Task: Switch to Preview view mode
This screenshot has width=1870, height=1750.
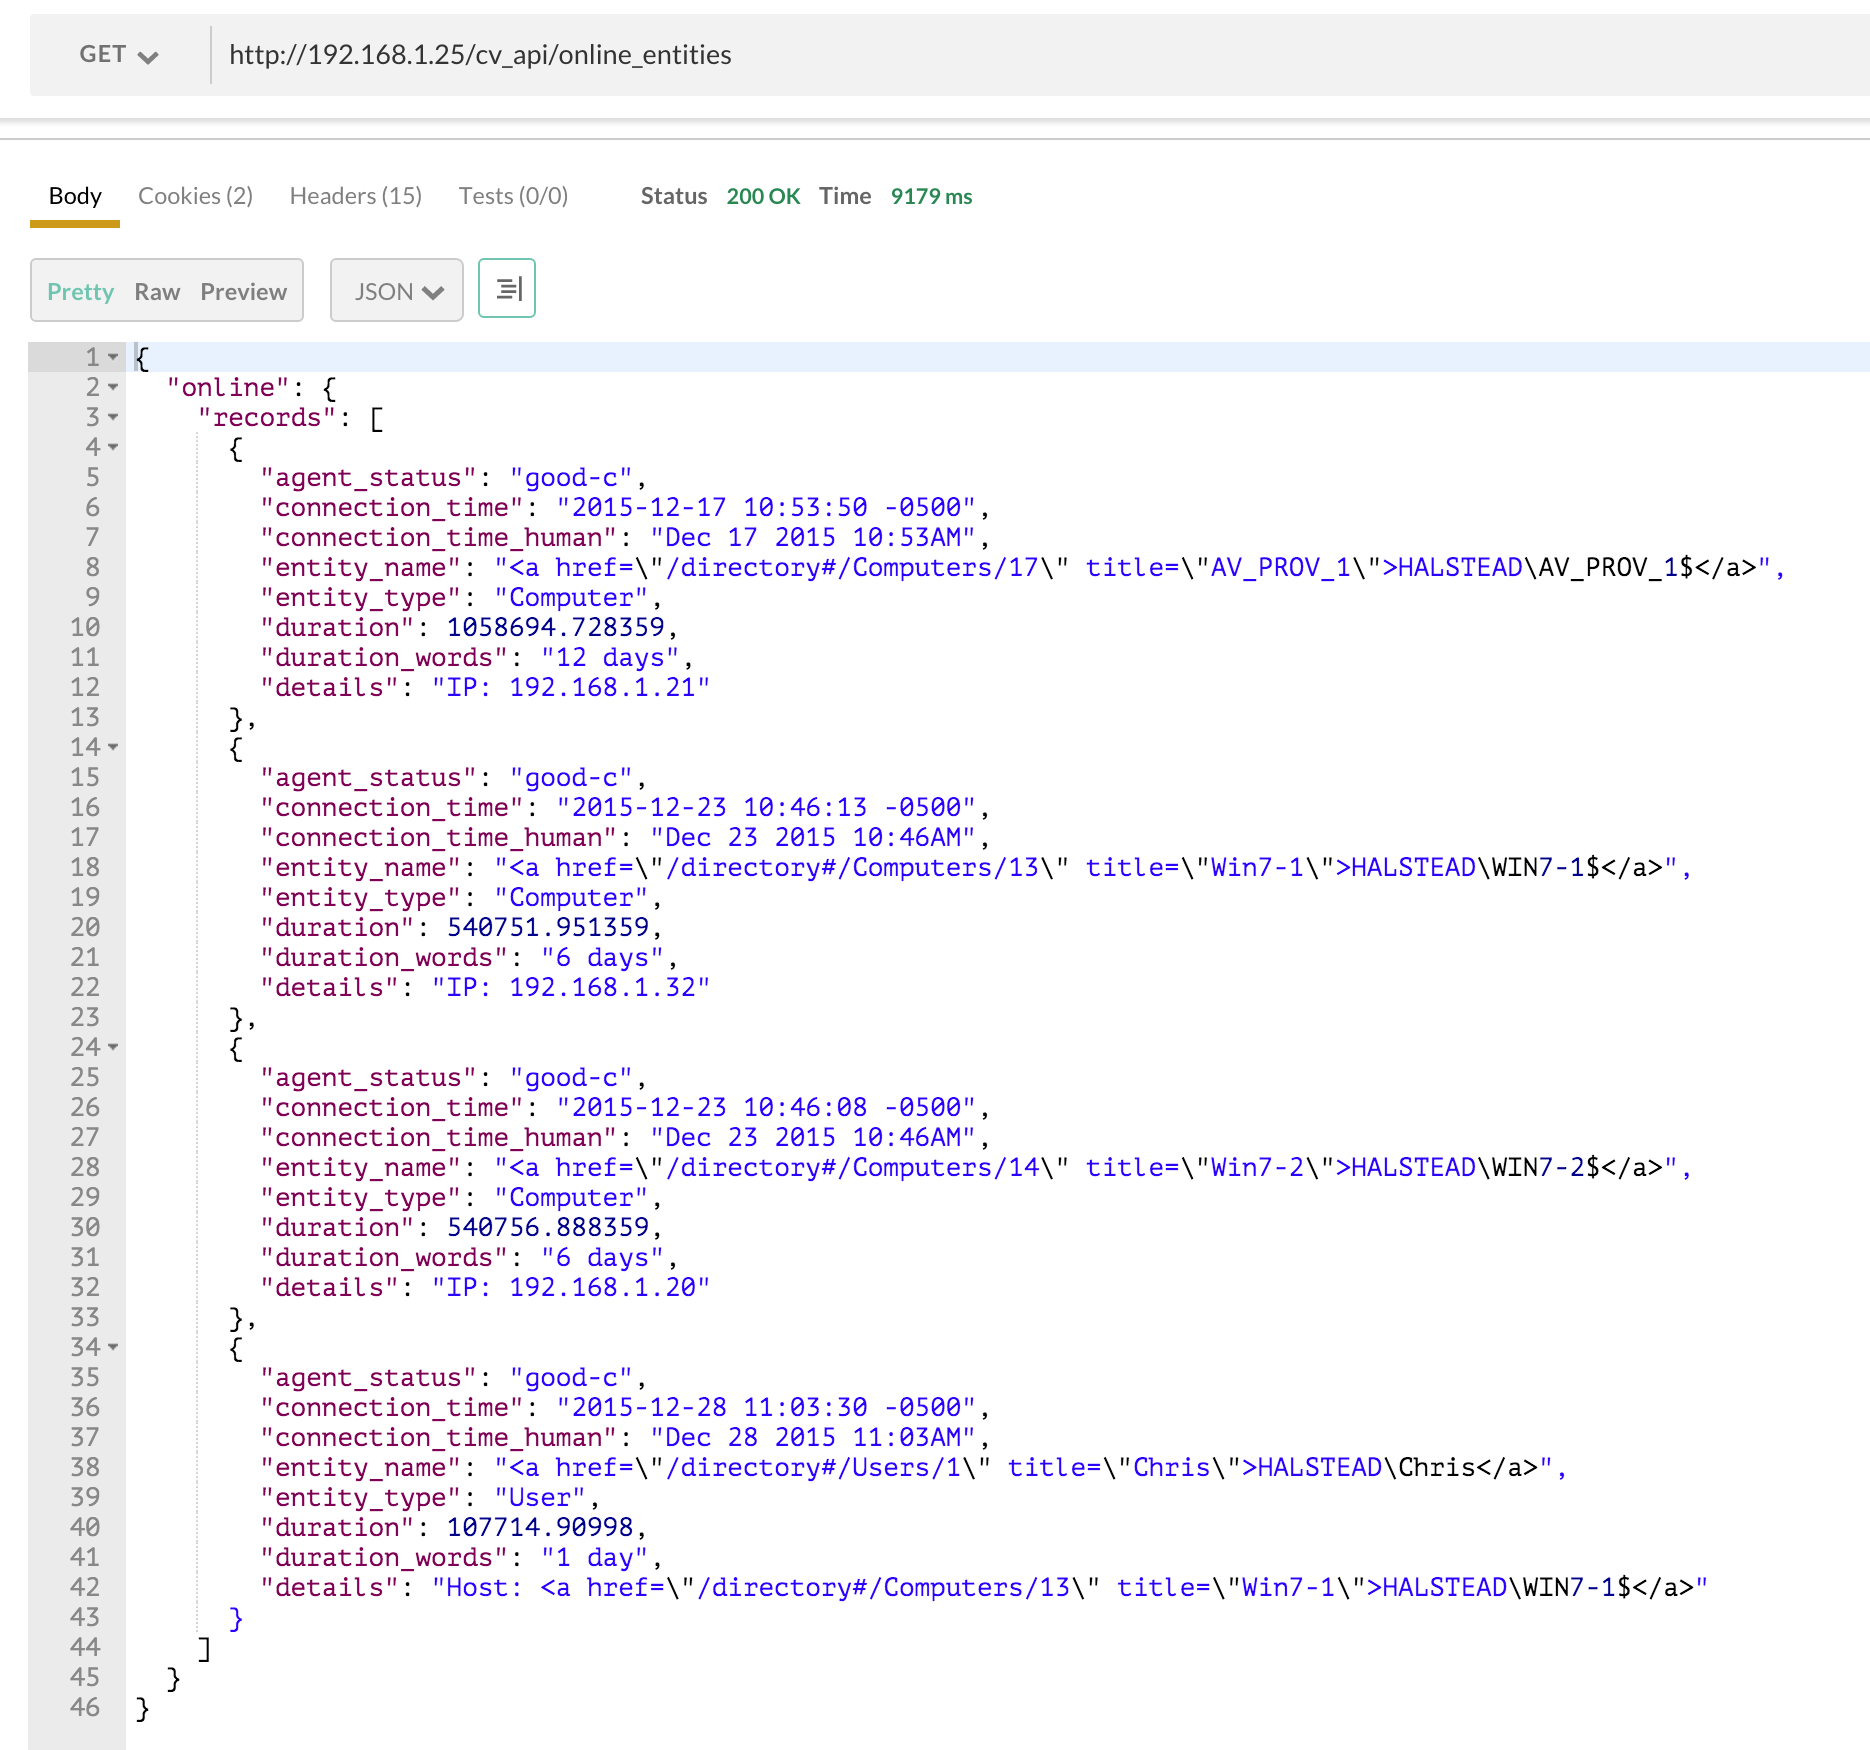Action: click(x=243, y=292)
